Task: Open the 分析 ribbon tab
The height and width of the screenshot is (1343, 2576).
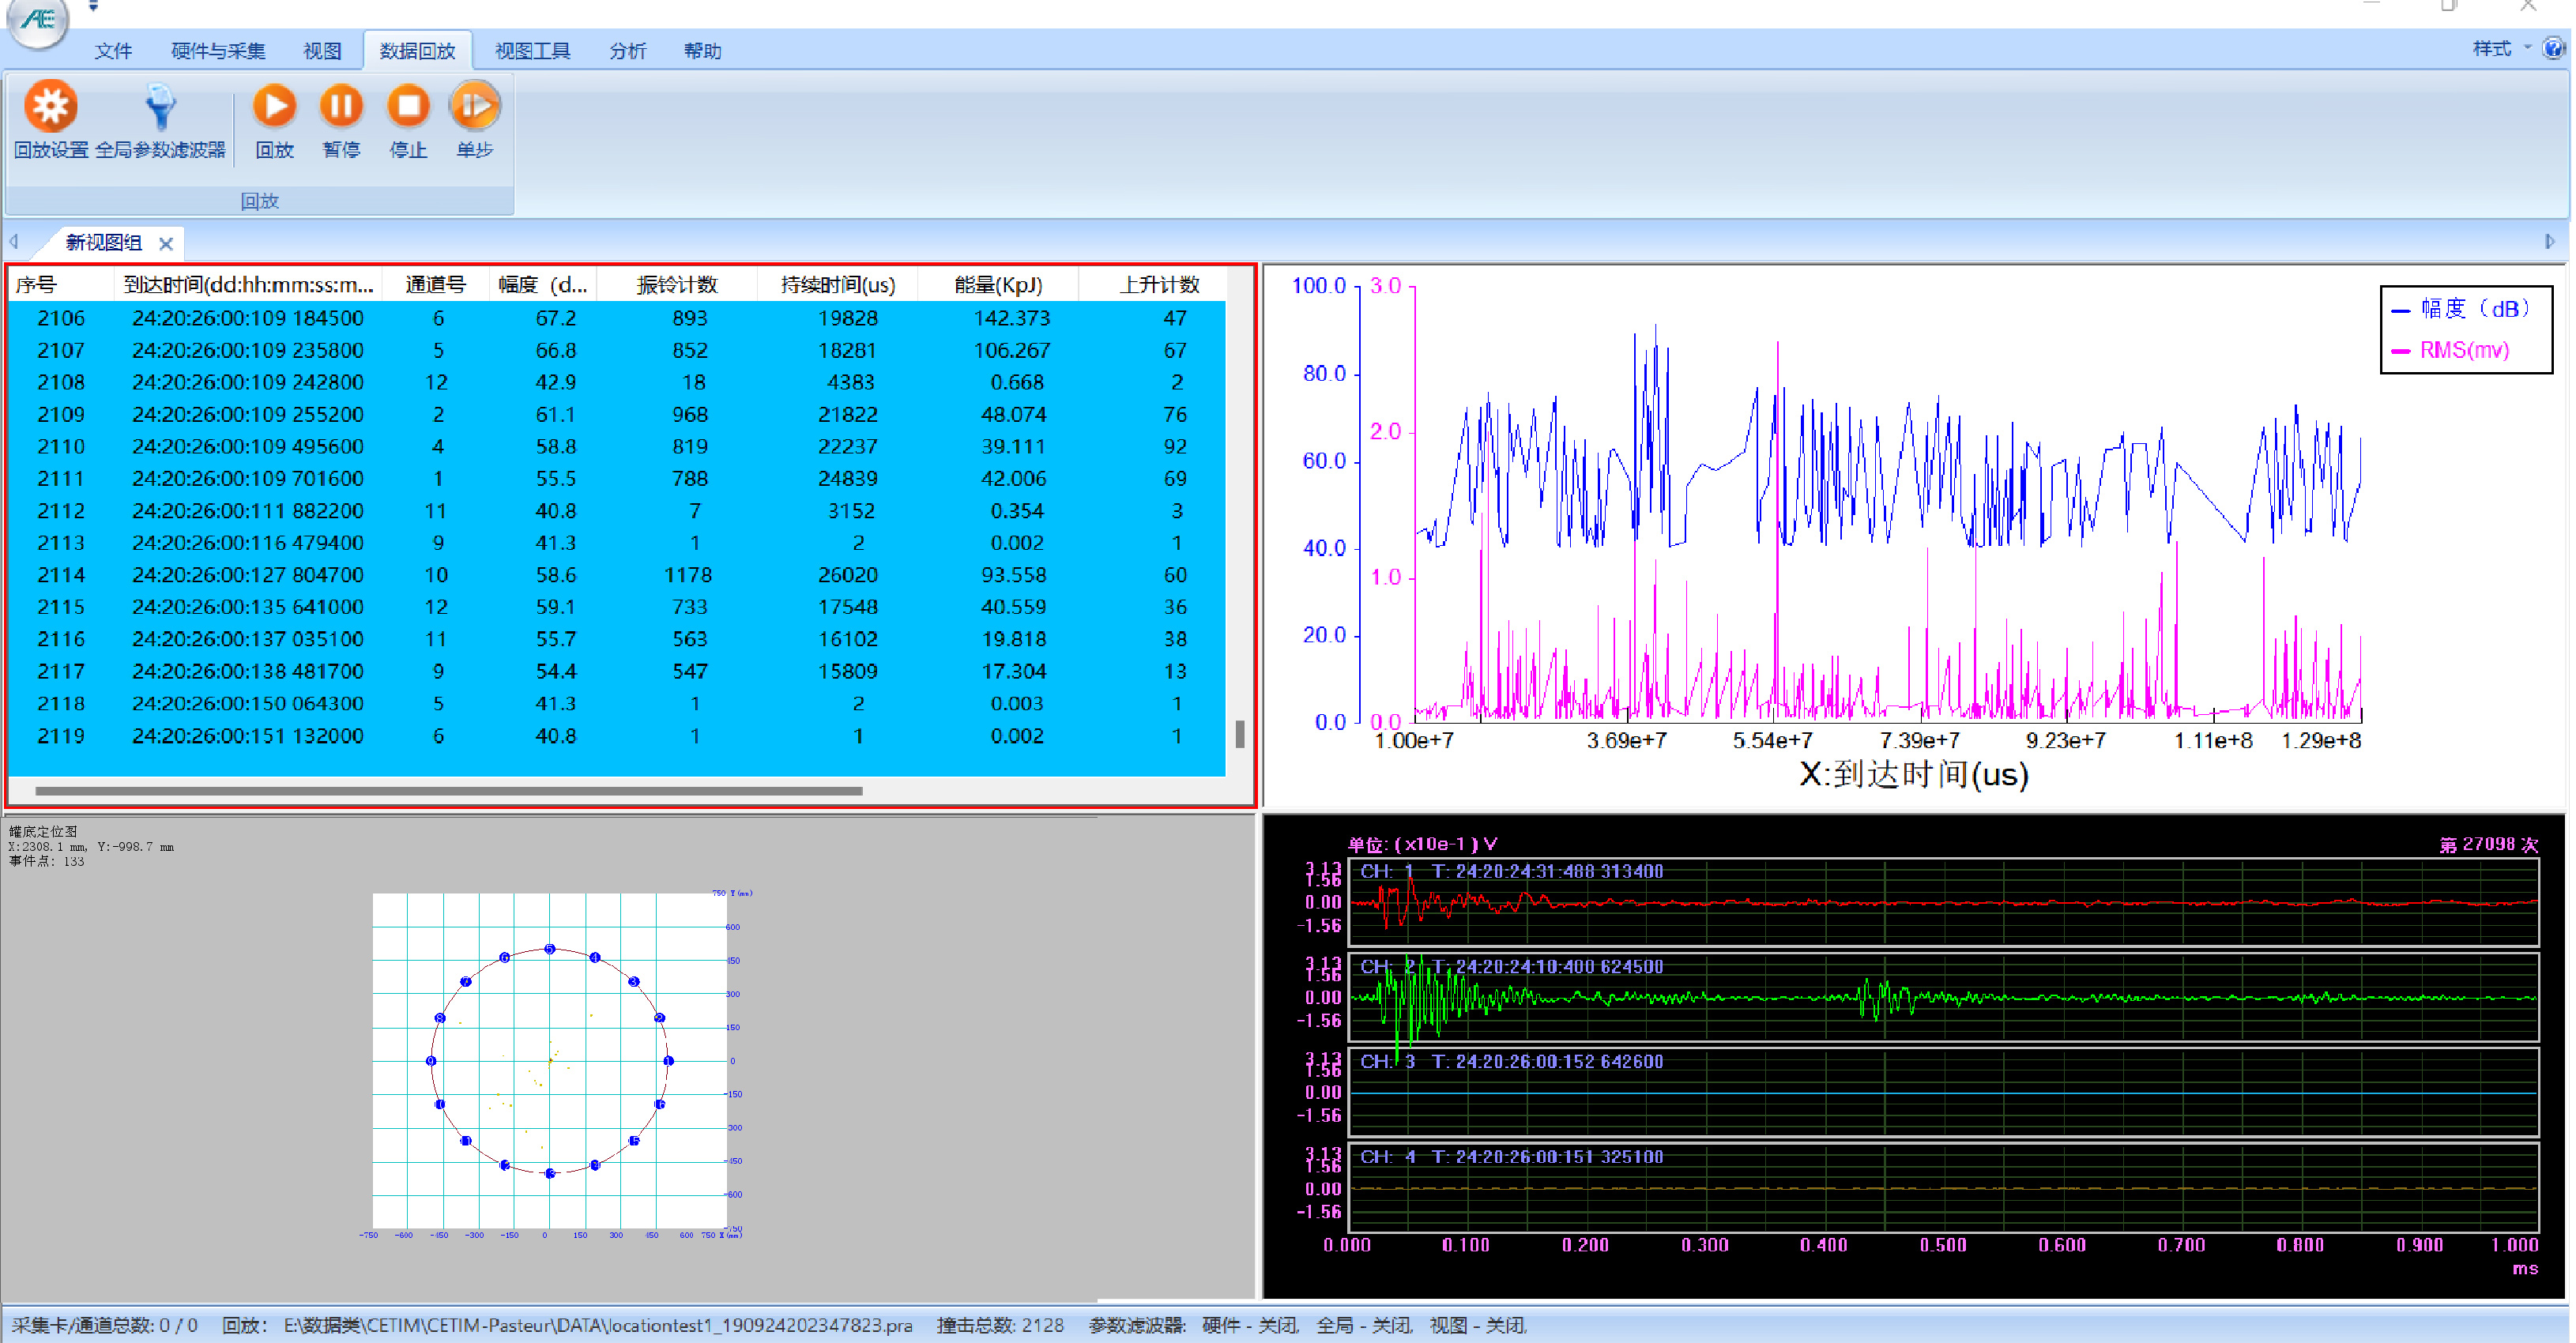Action: 627,51
